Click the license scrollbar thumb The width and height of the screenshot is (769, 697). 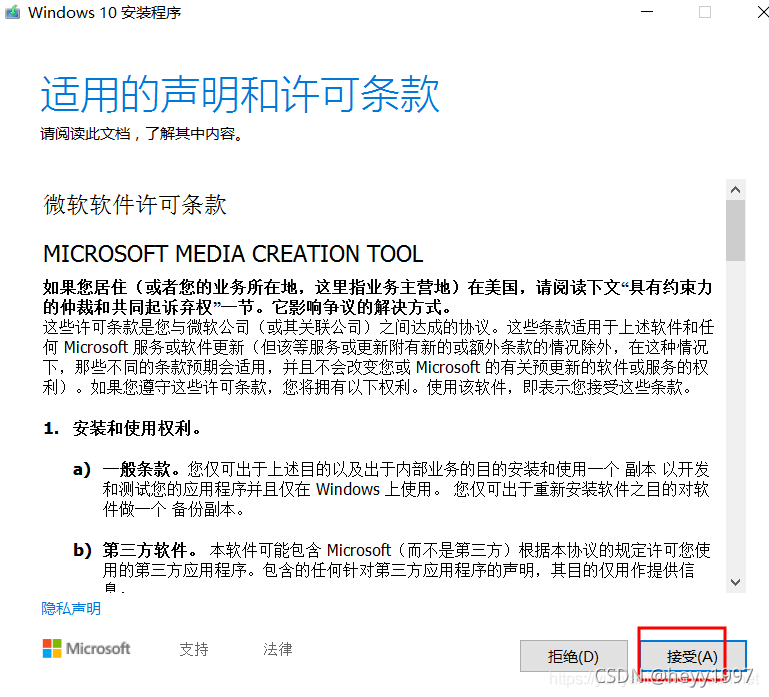click(x=735, y=230)
